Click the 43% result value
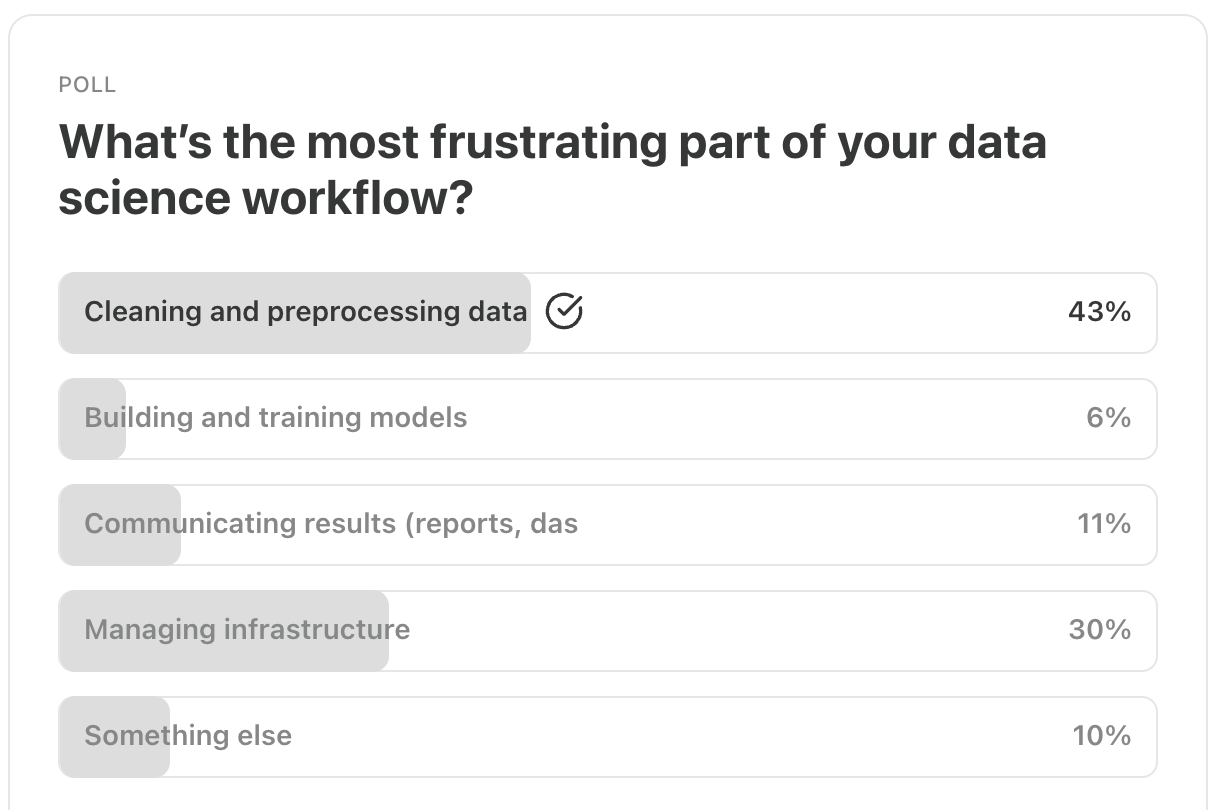The image size is (1220, 810). tap(1097, 312)
